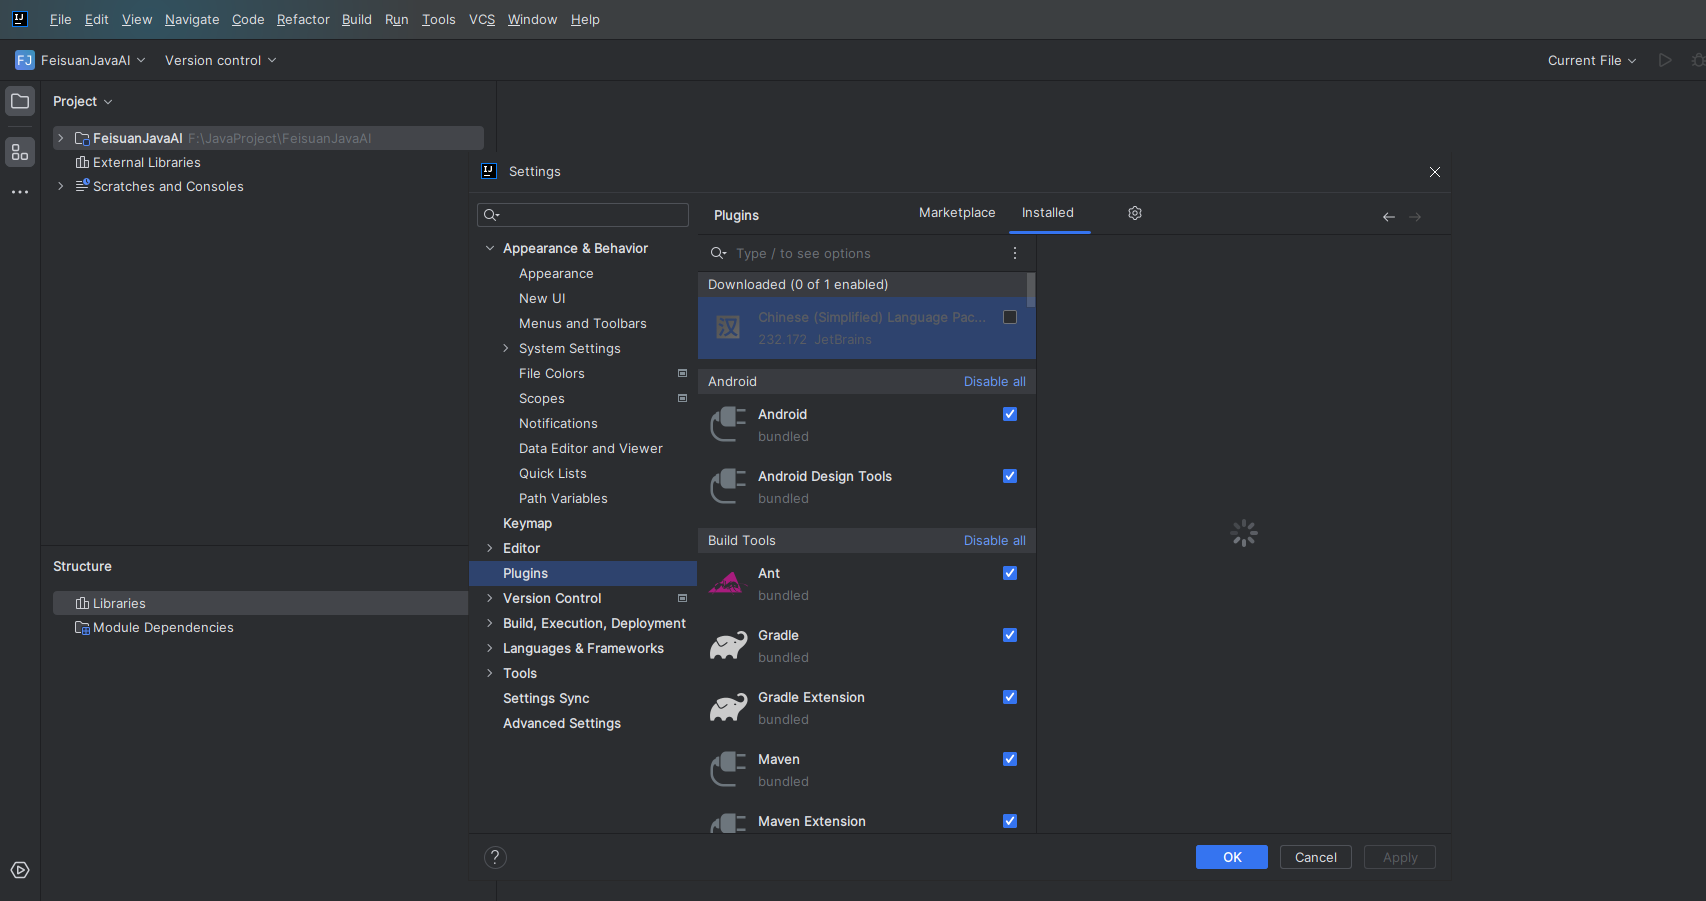Click the Cancel button
Screen dimensions: 1706x901
(x=1316, y=857)
